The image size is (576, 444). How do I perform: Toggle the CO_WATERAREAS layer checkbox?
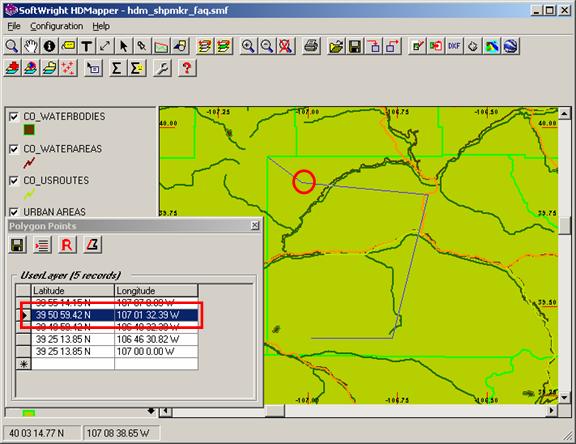tap(14, 149)
